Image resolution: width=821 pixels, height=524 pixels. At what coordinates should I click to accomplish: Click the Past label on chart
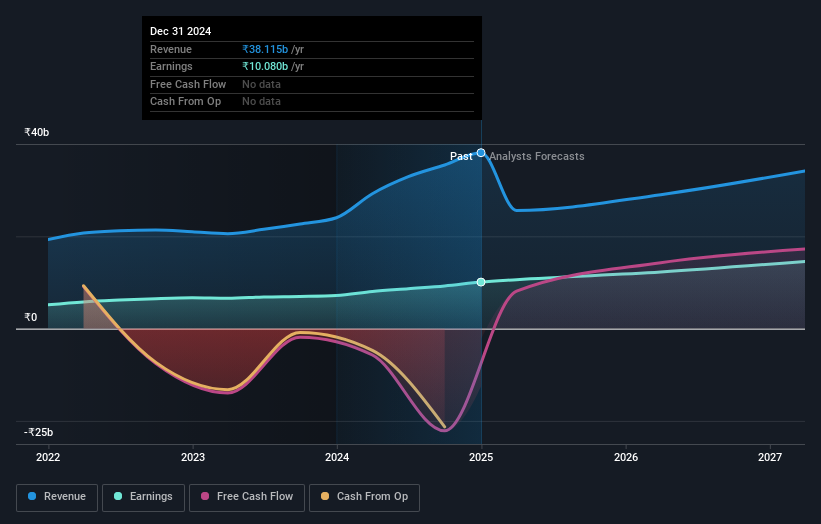click(461, 156)
